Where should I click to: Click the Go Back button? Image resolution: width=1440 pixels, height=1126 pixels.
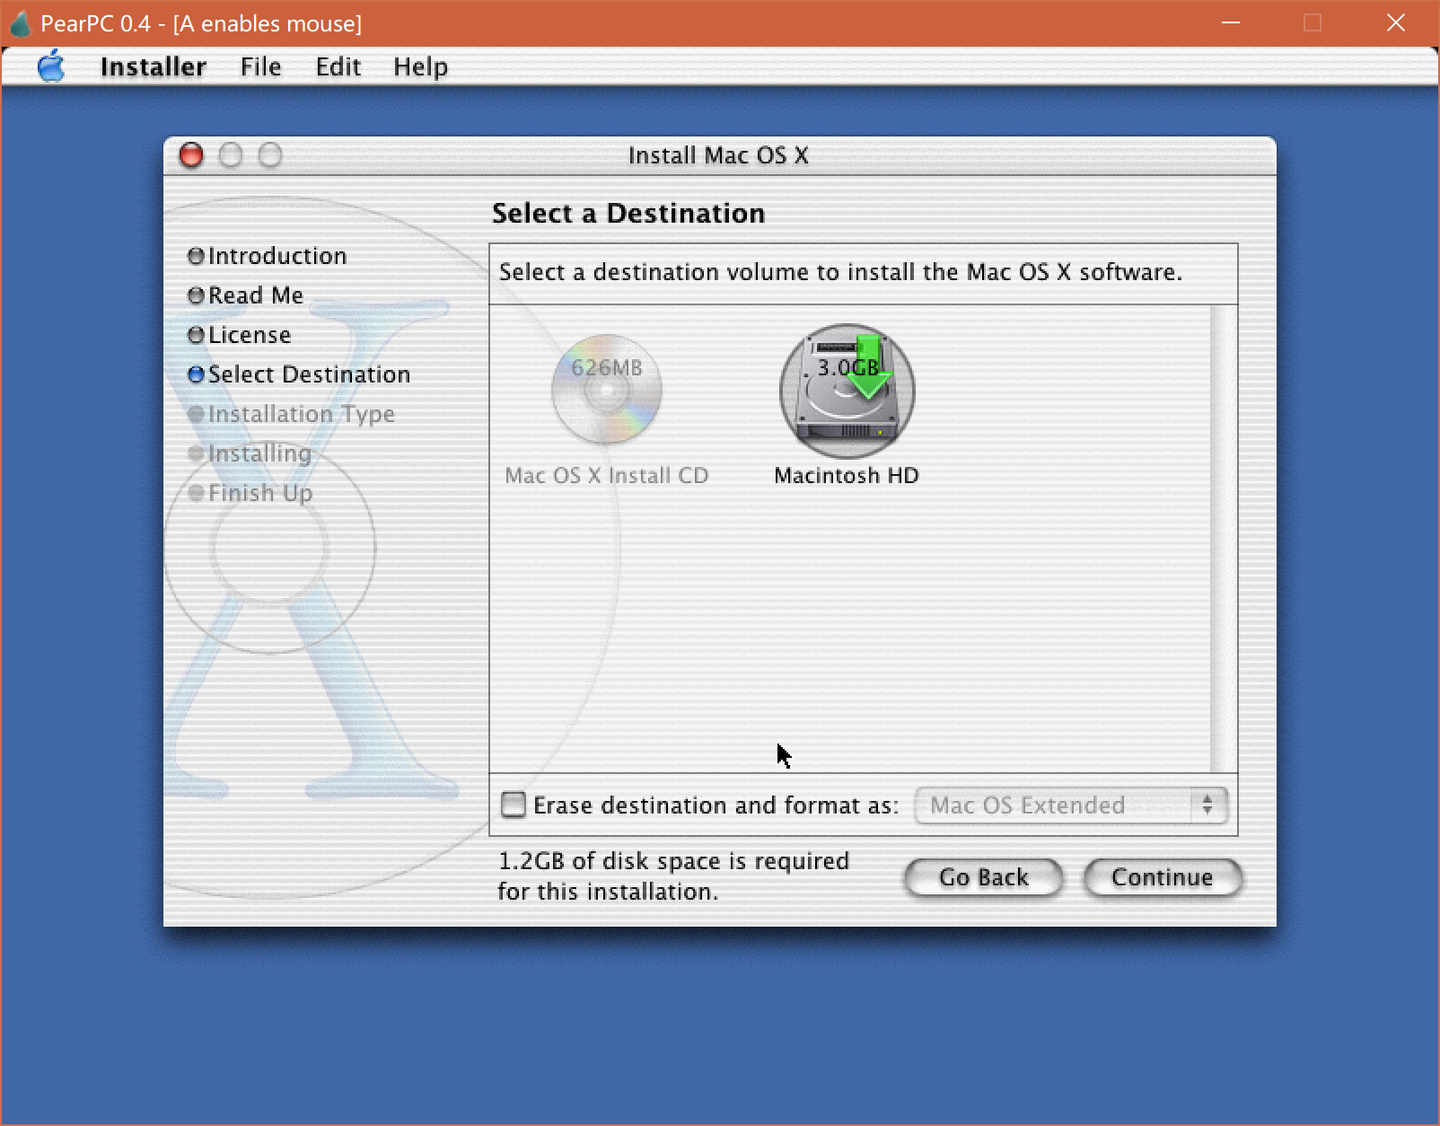983,877
